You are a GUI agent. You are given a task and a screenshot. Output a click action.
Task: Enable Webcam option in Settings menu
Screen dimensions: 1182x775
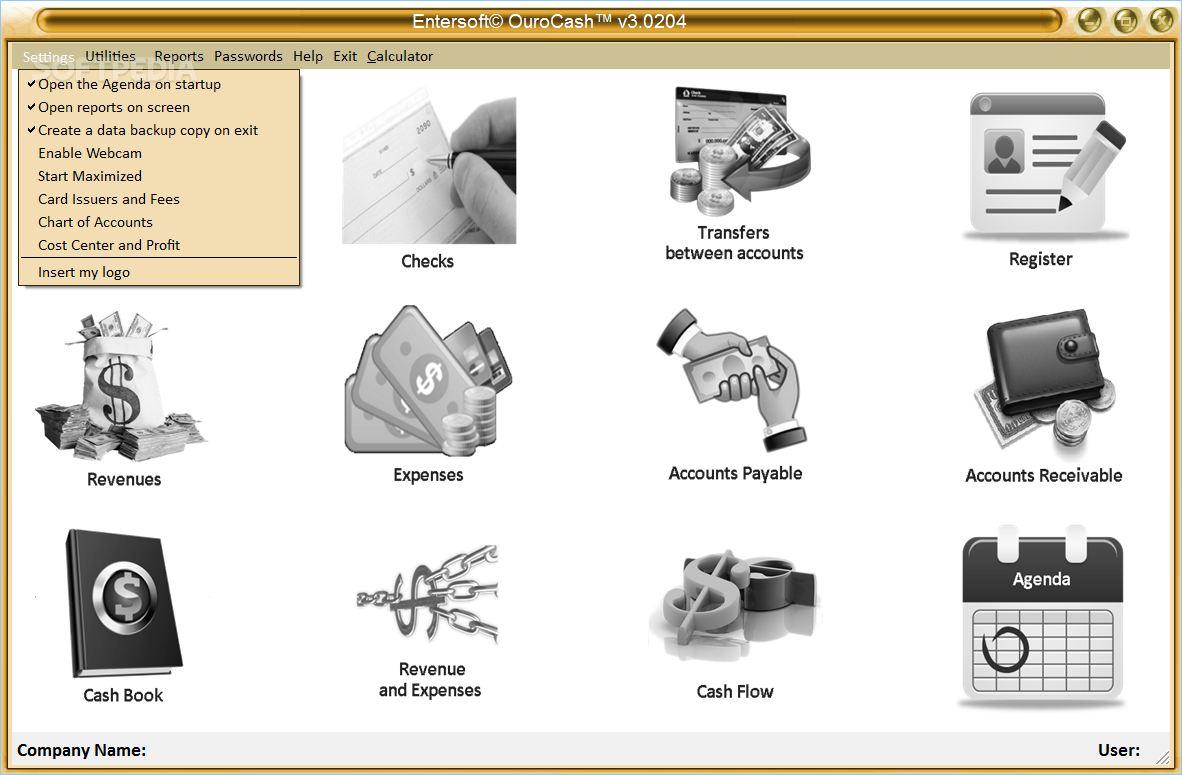coord(159,153)
